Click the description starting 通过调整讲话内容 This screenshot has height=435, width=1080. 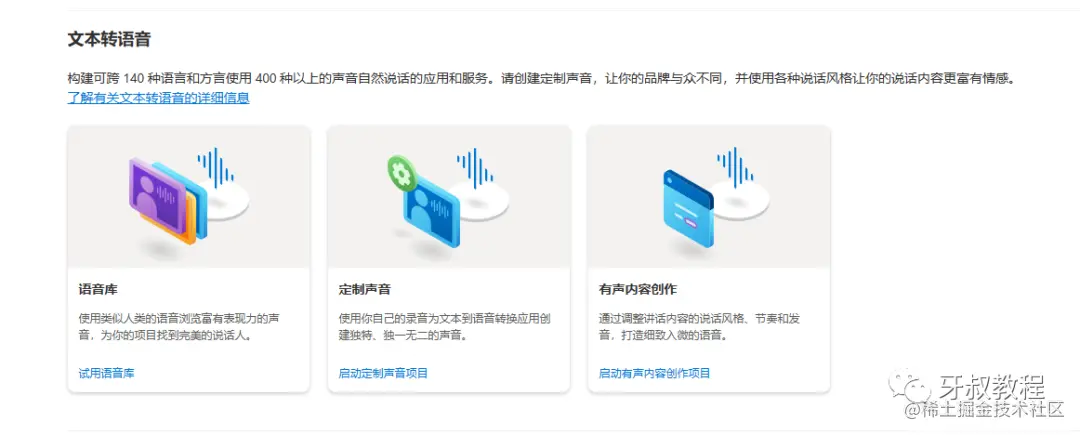(x=699, y=328)
